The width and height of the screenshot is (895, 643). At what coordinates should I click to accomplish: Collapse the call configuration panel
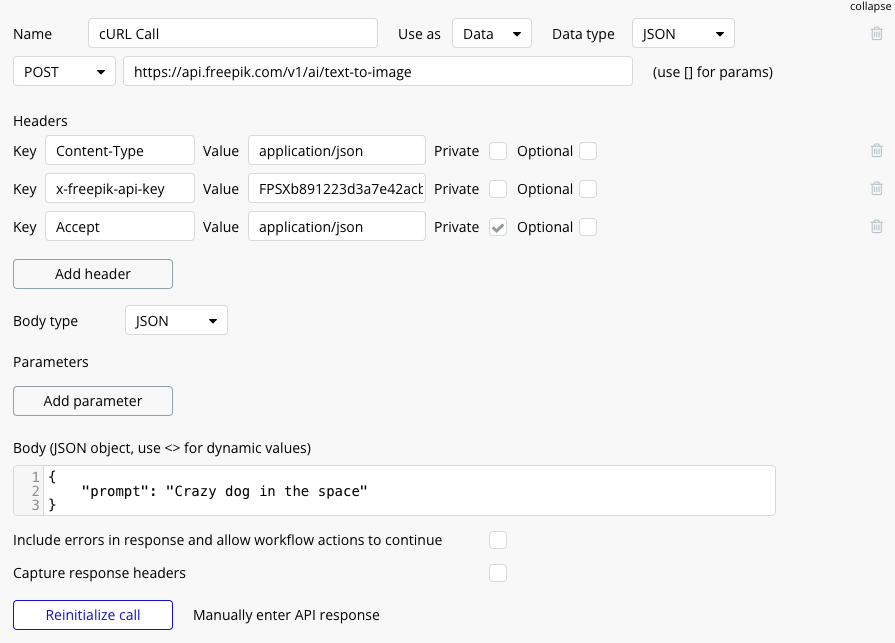869,6
